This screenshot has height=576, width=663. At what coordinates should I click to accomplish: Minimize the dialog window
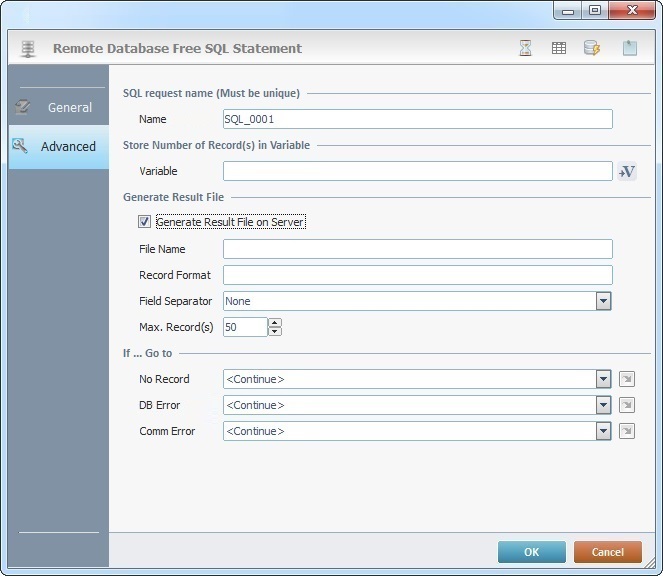point(568,10)
